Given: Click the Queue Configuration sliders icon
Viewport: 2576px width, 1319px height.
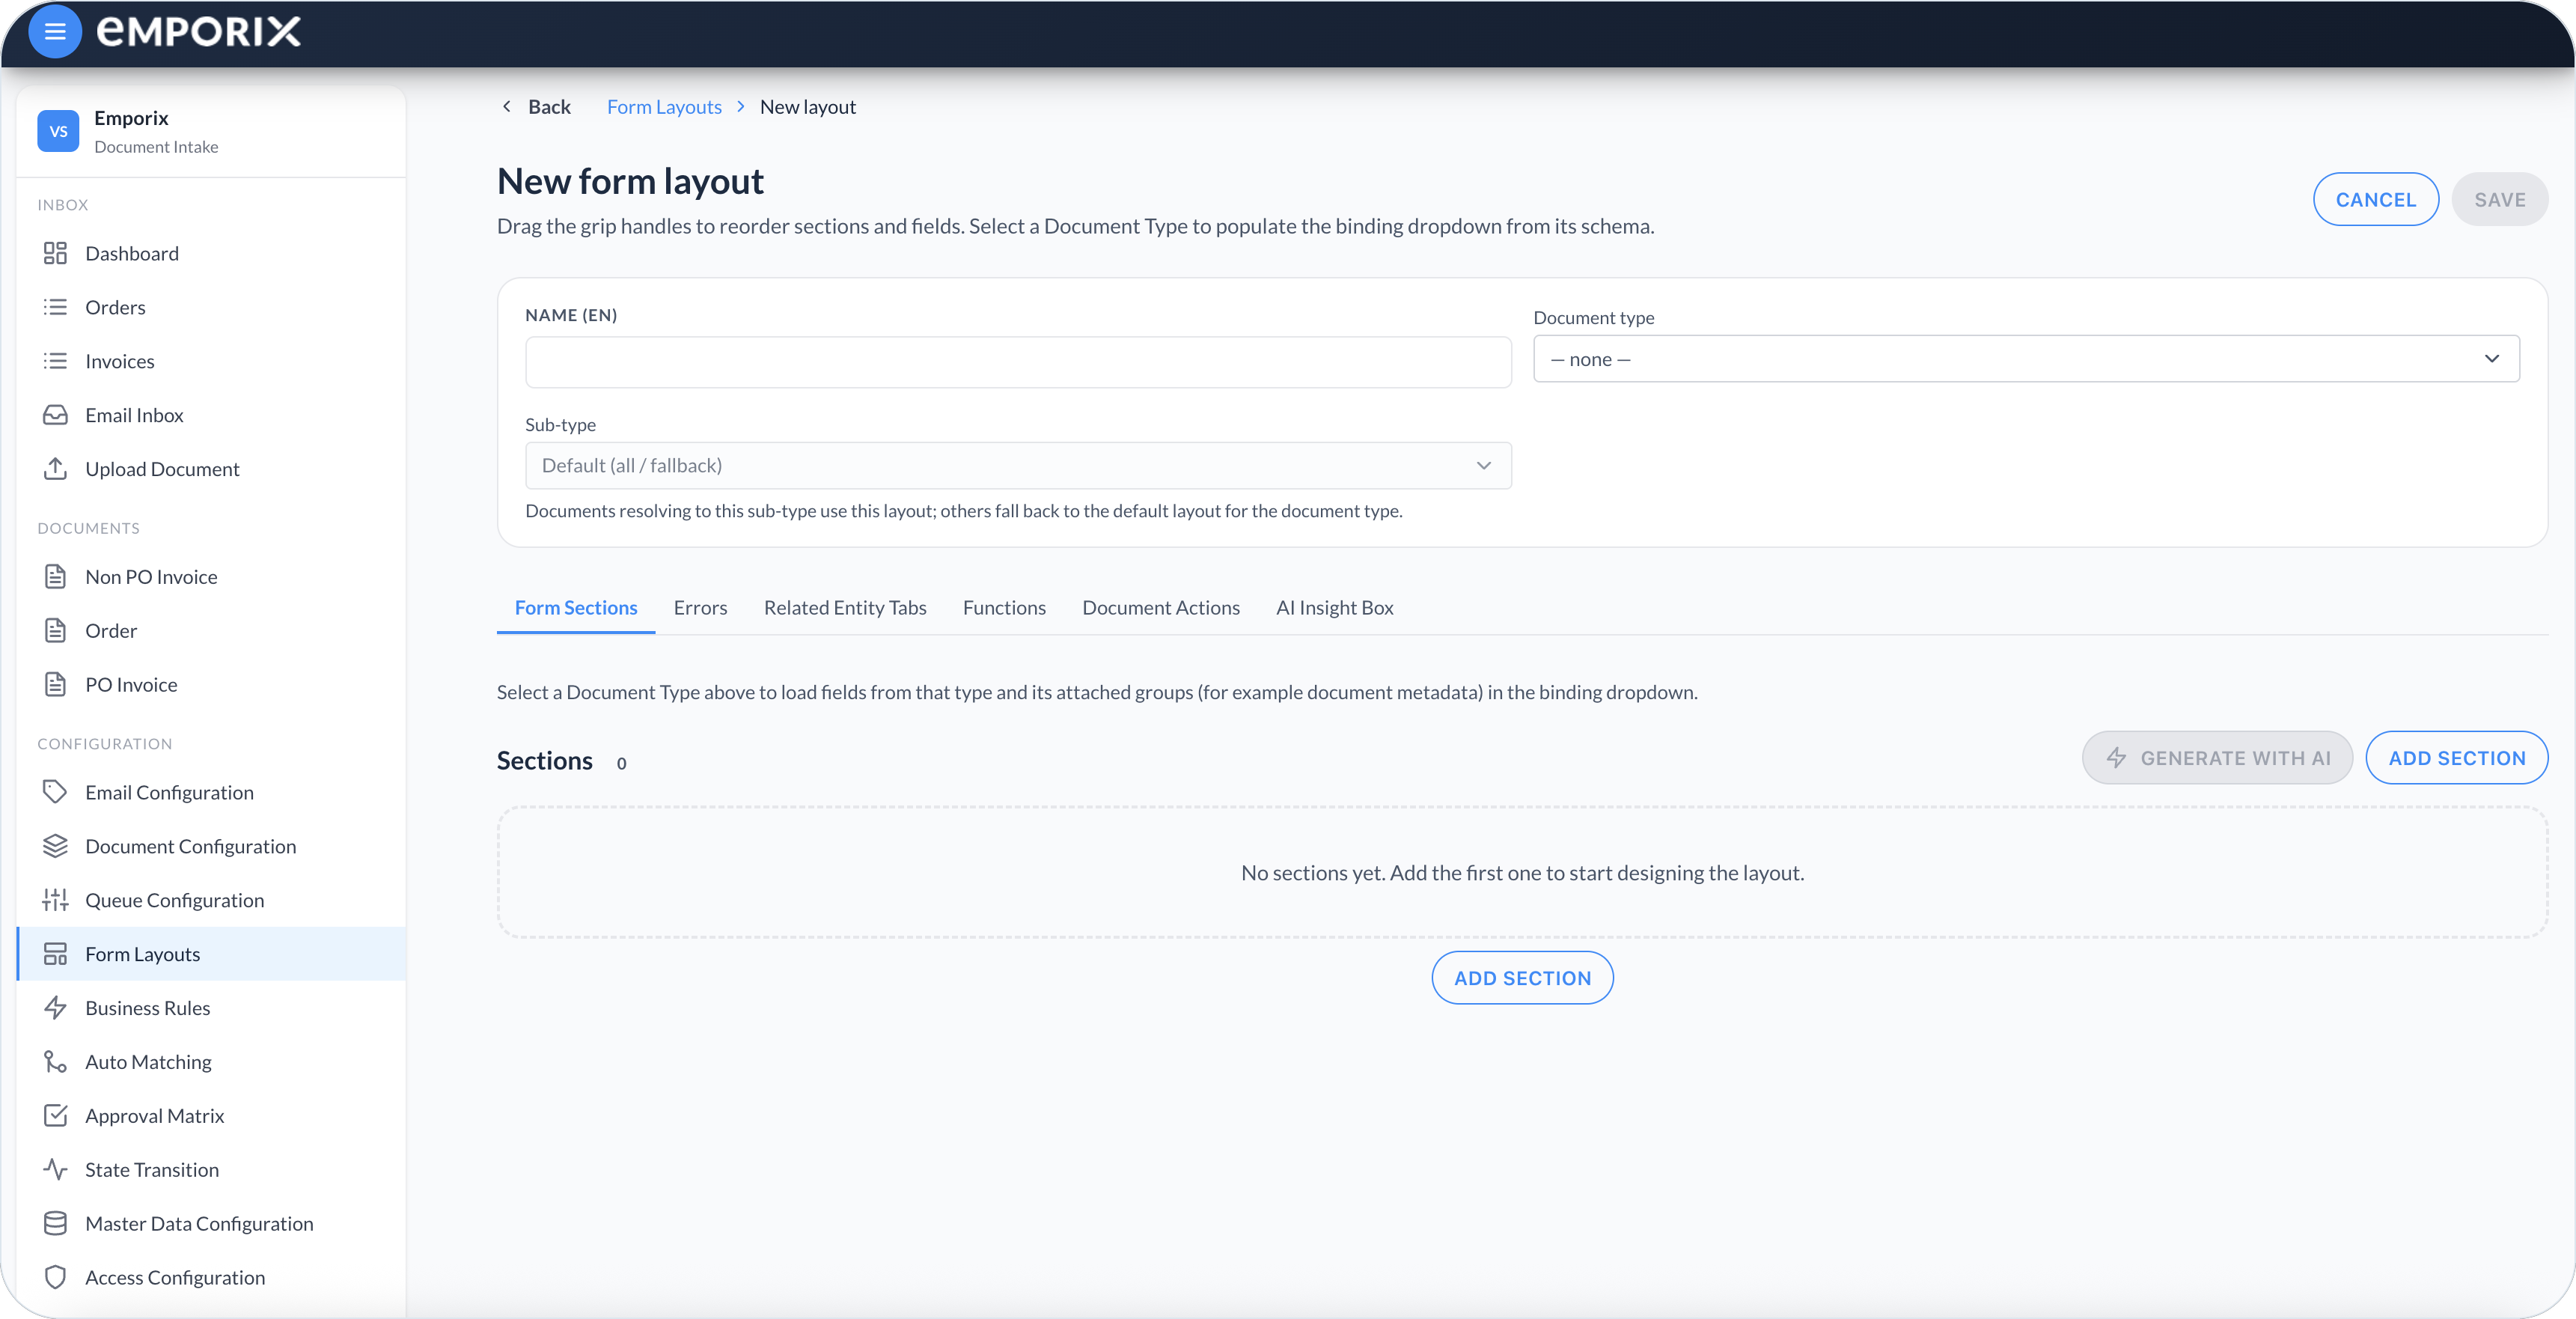Looking at the screenshot, I should click(55, 901).
